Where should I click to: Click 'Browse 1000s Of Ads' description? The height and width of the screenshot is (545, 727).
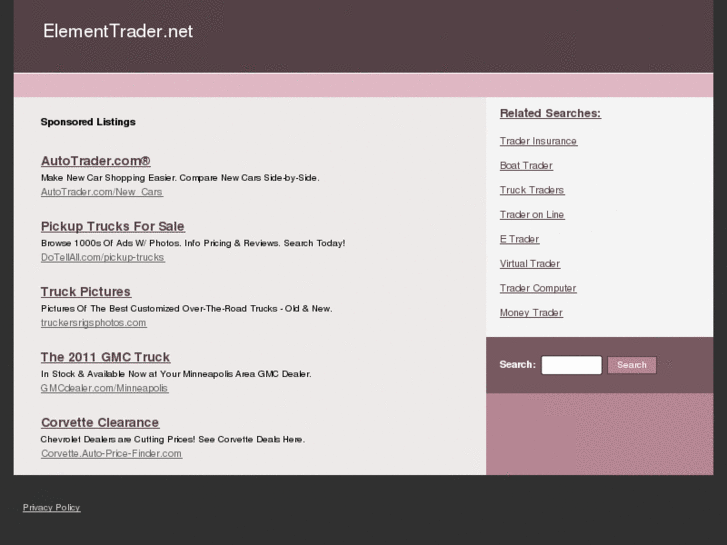193,243
